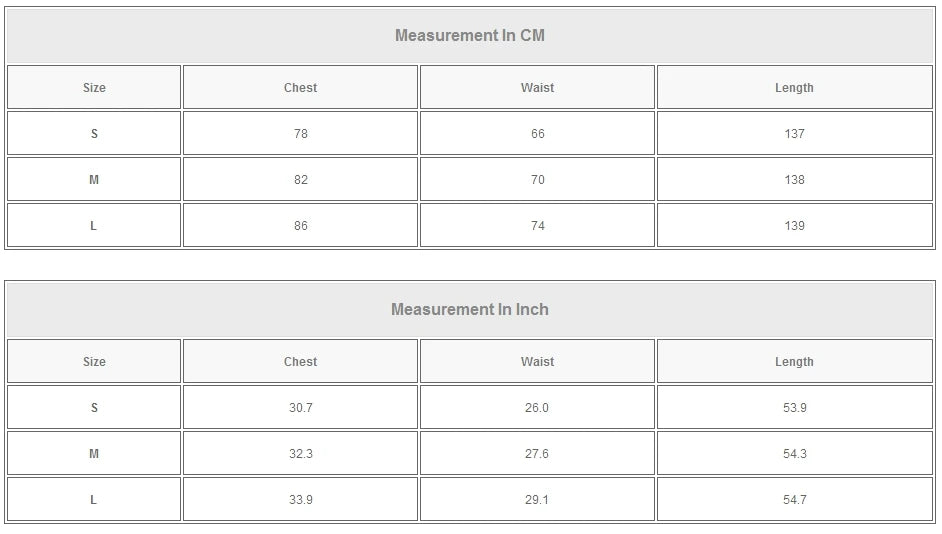Select the chest value 33.9 cell
The height and width of the screenshot is (534, 942).
(301, 500)
